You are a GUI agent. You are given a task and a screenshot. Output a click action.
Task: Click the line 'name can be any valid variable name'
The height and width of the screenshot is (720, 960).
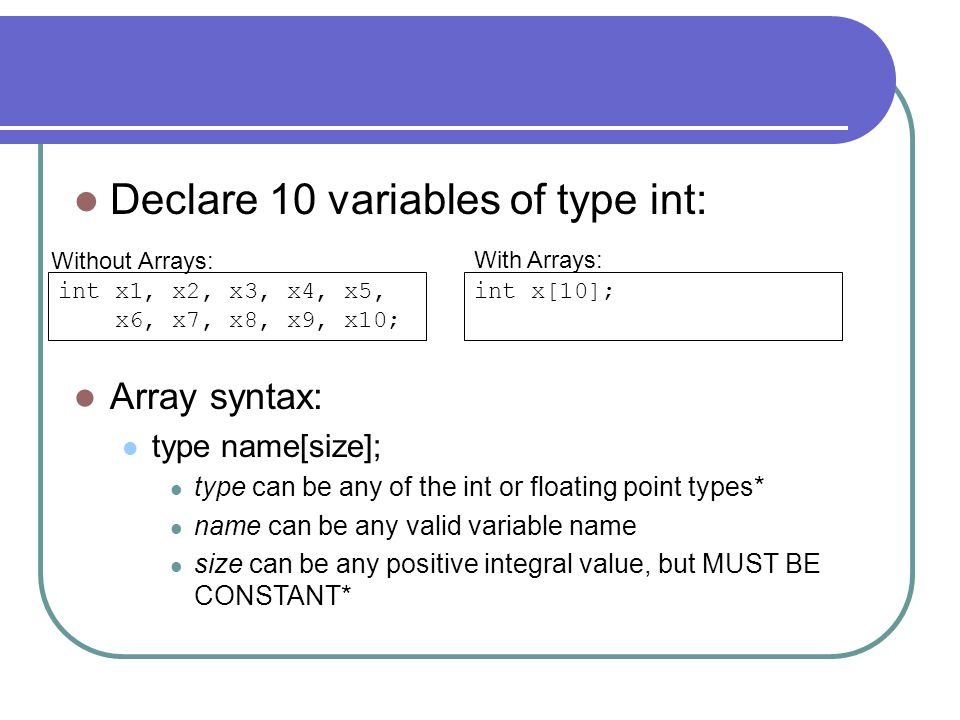click(x=415, y=526)
